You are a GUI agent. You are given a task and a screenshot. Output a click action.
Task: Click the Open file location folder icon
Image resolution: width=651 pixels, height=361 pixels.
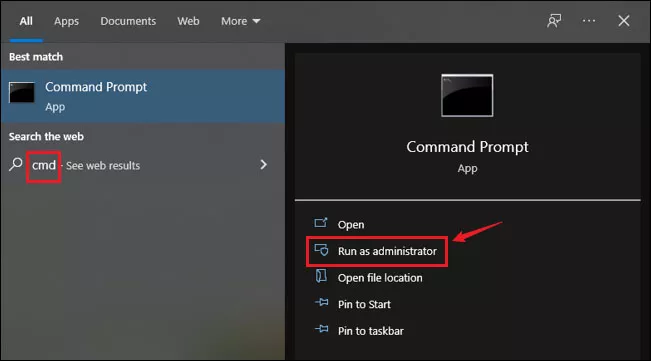[321, 276]
